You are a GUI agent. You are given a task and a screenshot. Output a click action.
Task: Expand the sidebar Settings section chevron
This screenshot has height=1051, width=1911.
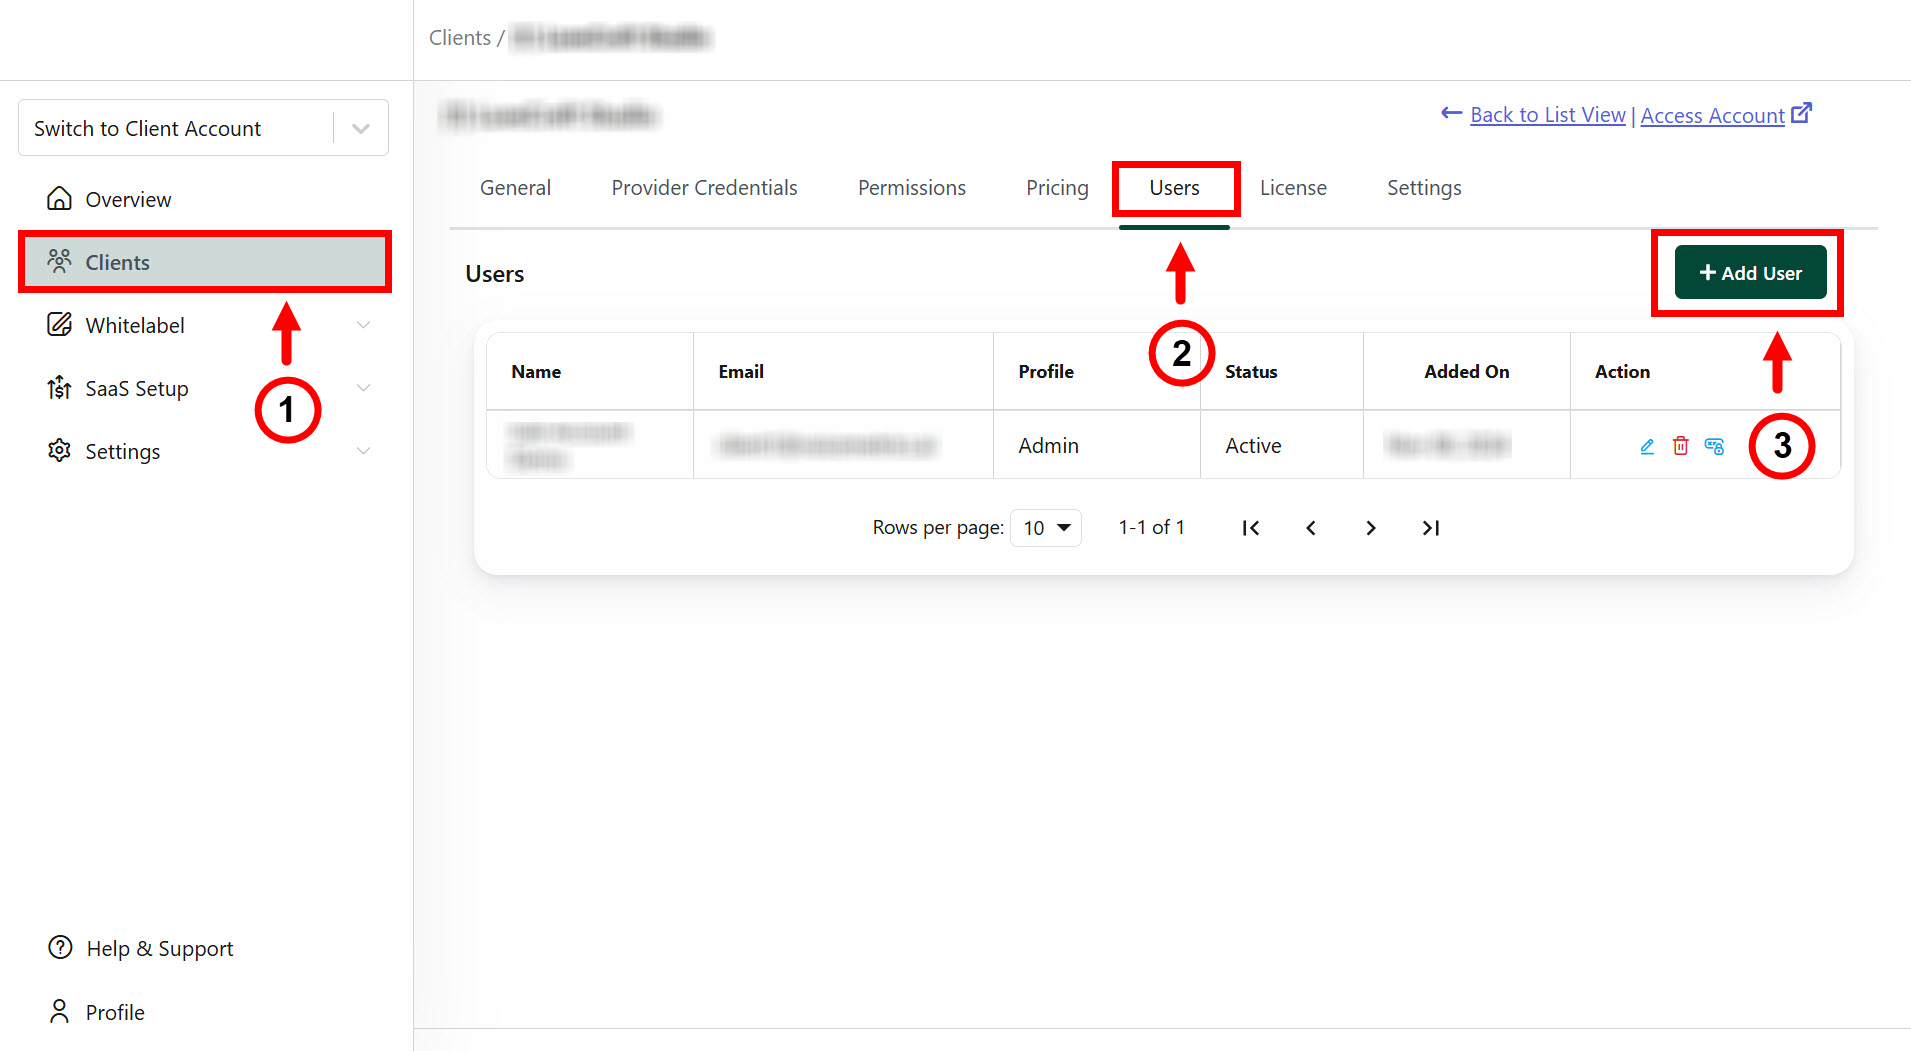pos(363,451)
